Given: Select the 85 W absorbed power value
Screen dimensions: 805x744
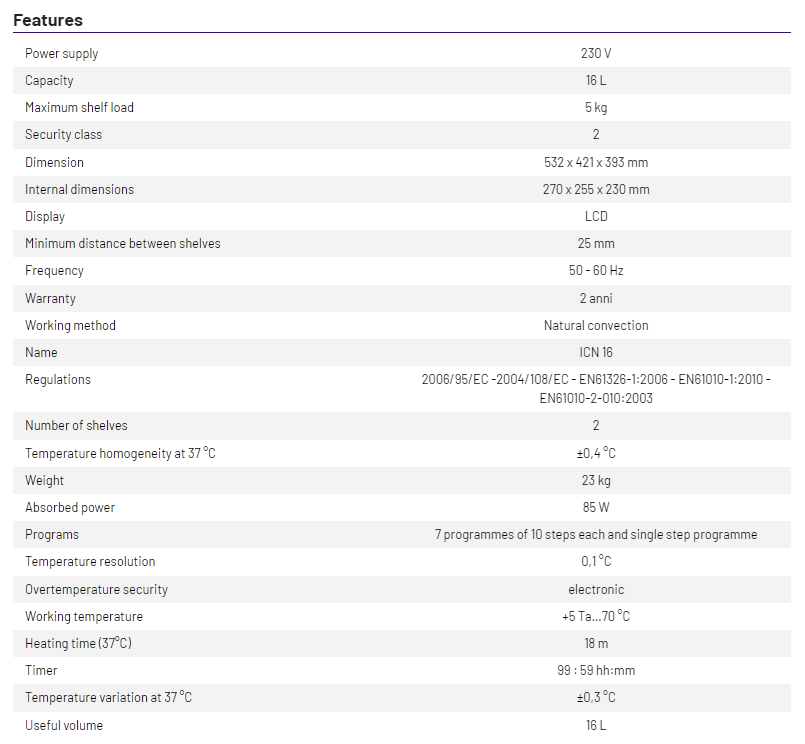Looking at the screenshot, I should point(595,507).
